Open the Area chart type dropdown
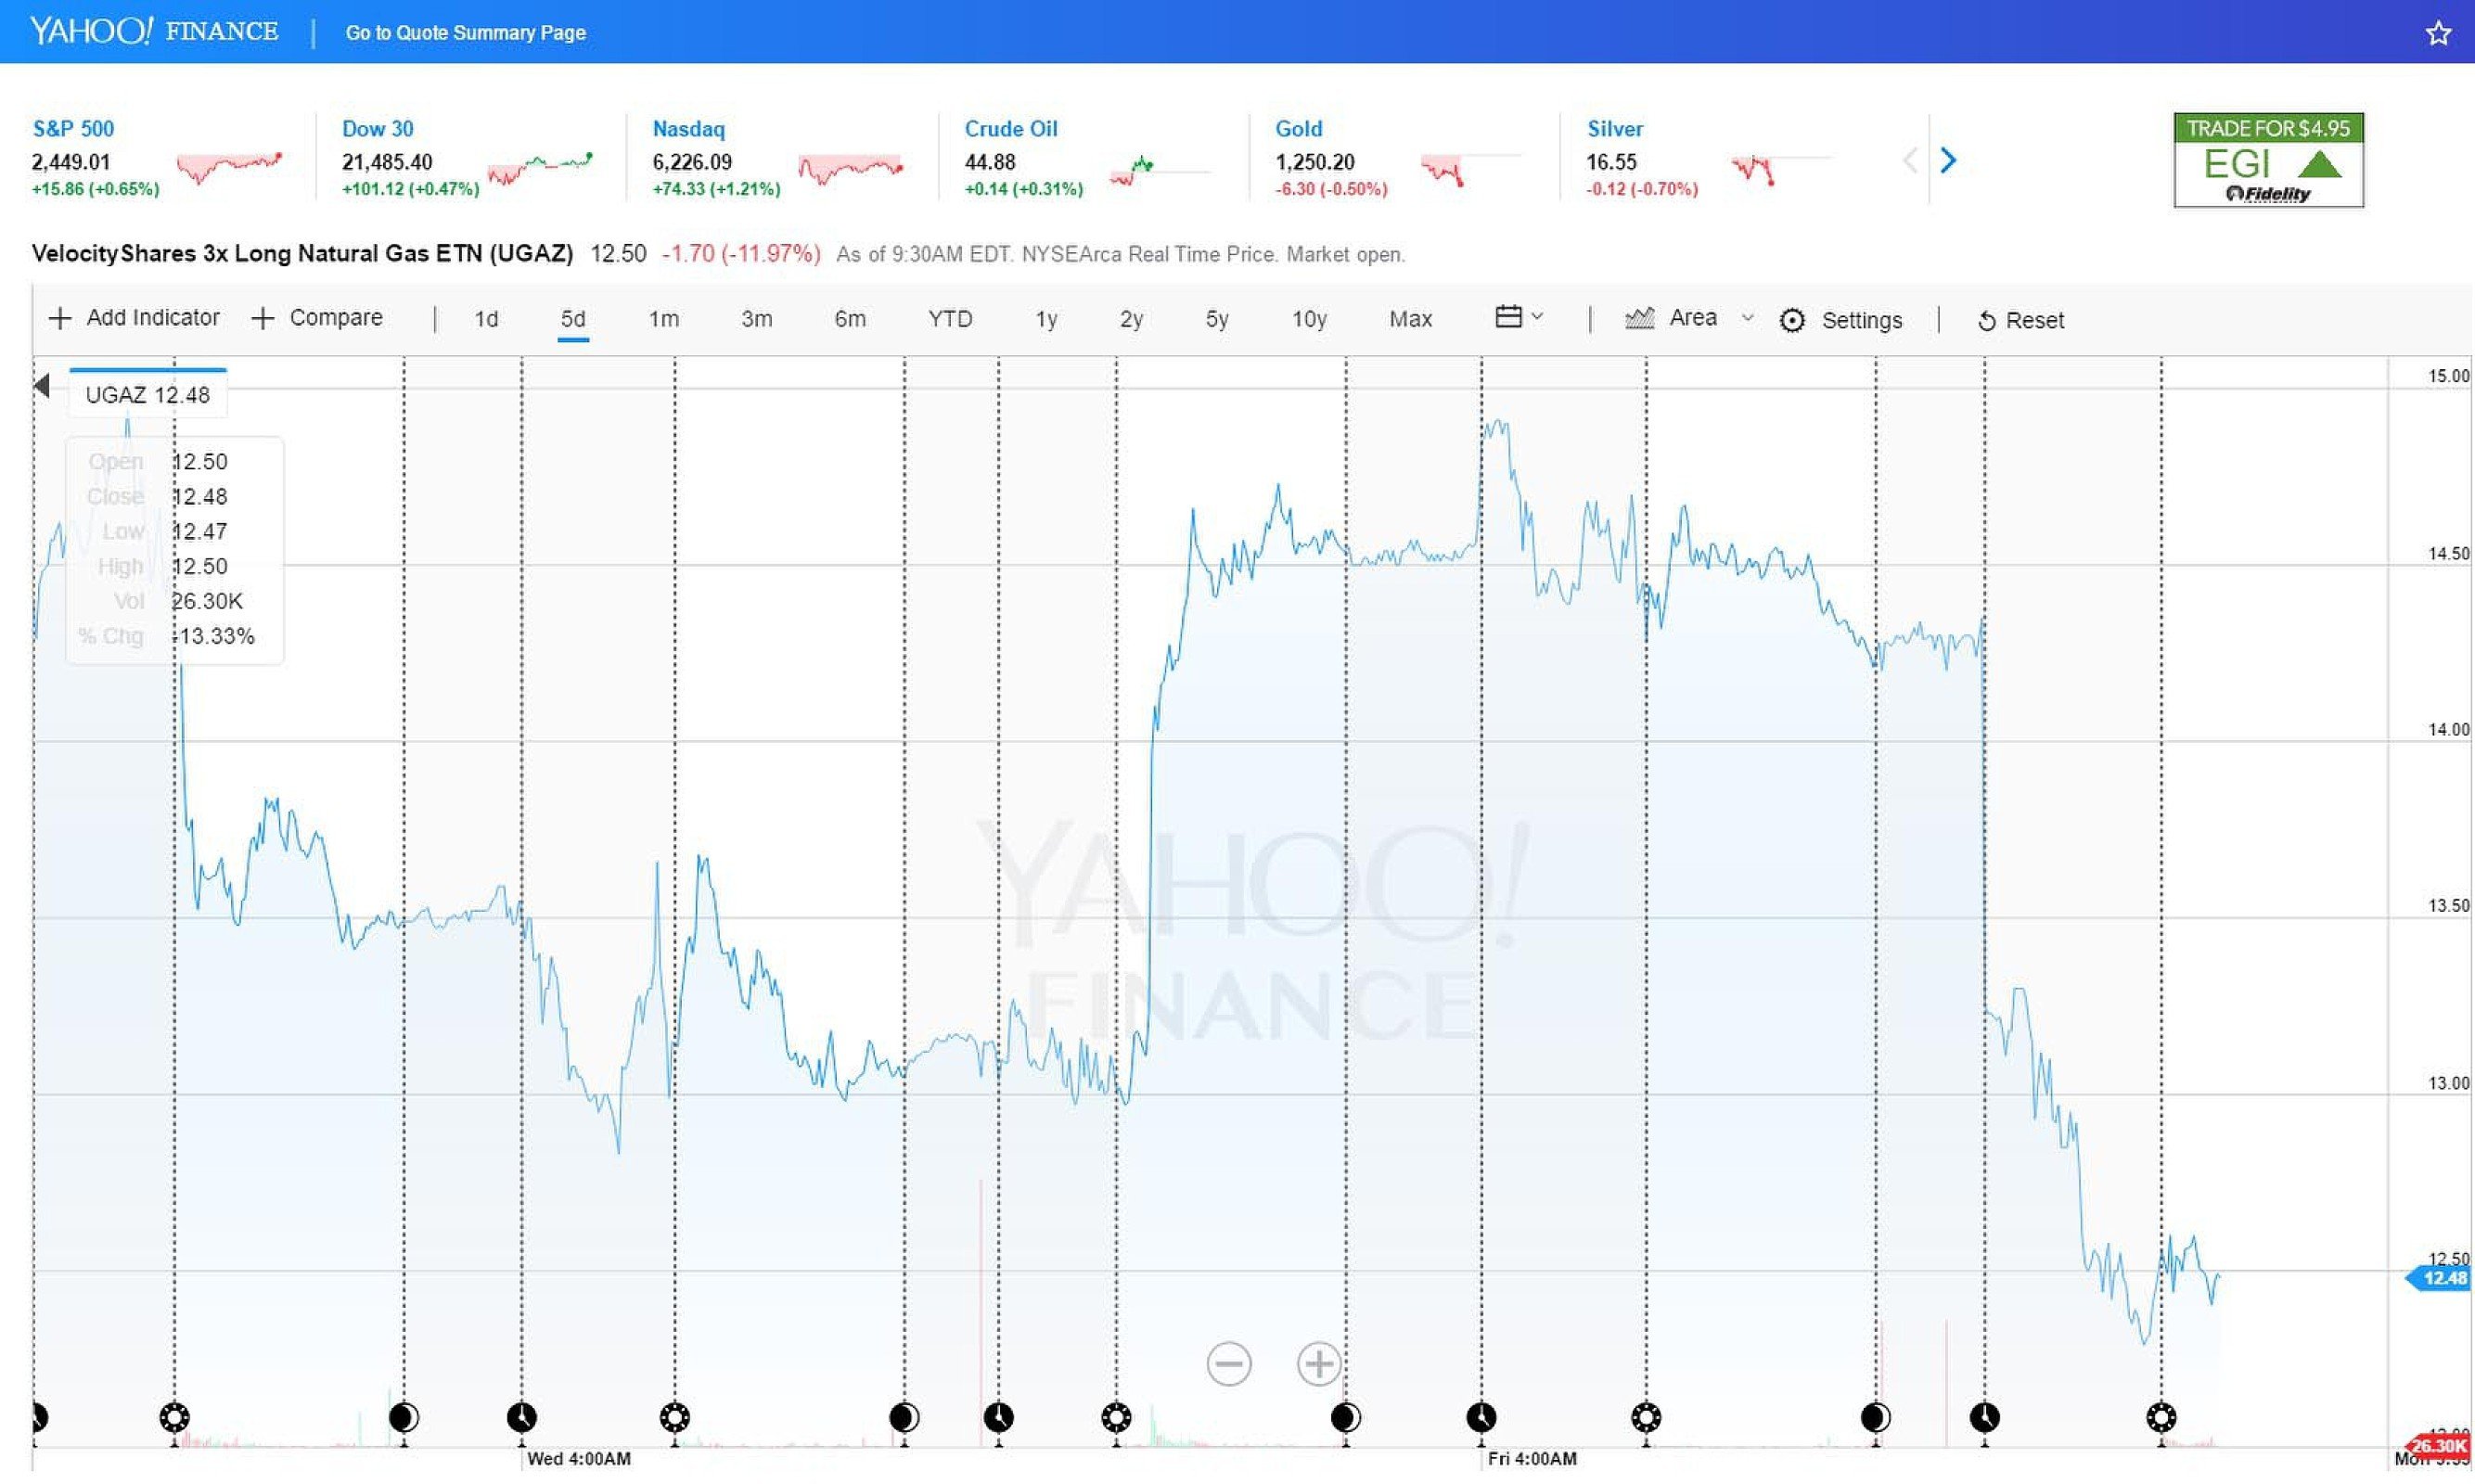The width and height of the screenshot is (2475, 1484). (1689, 318)
